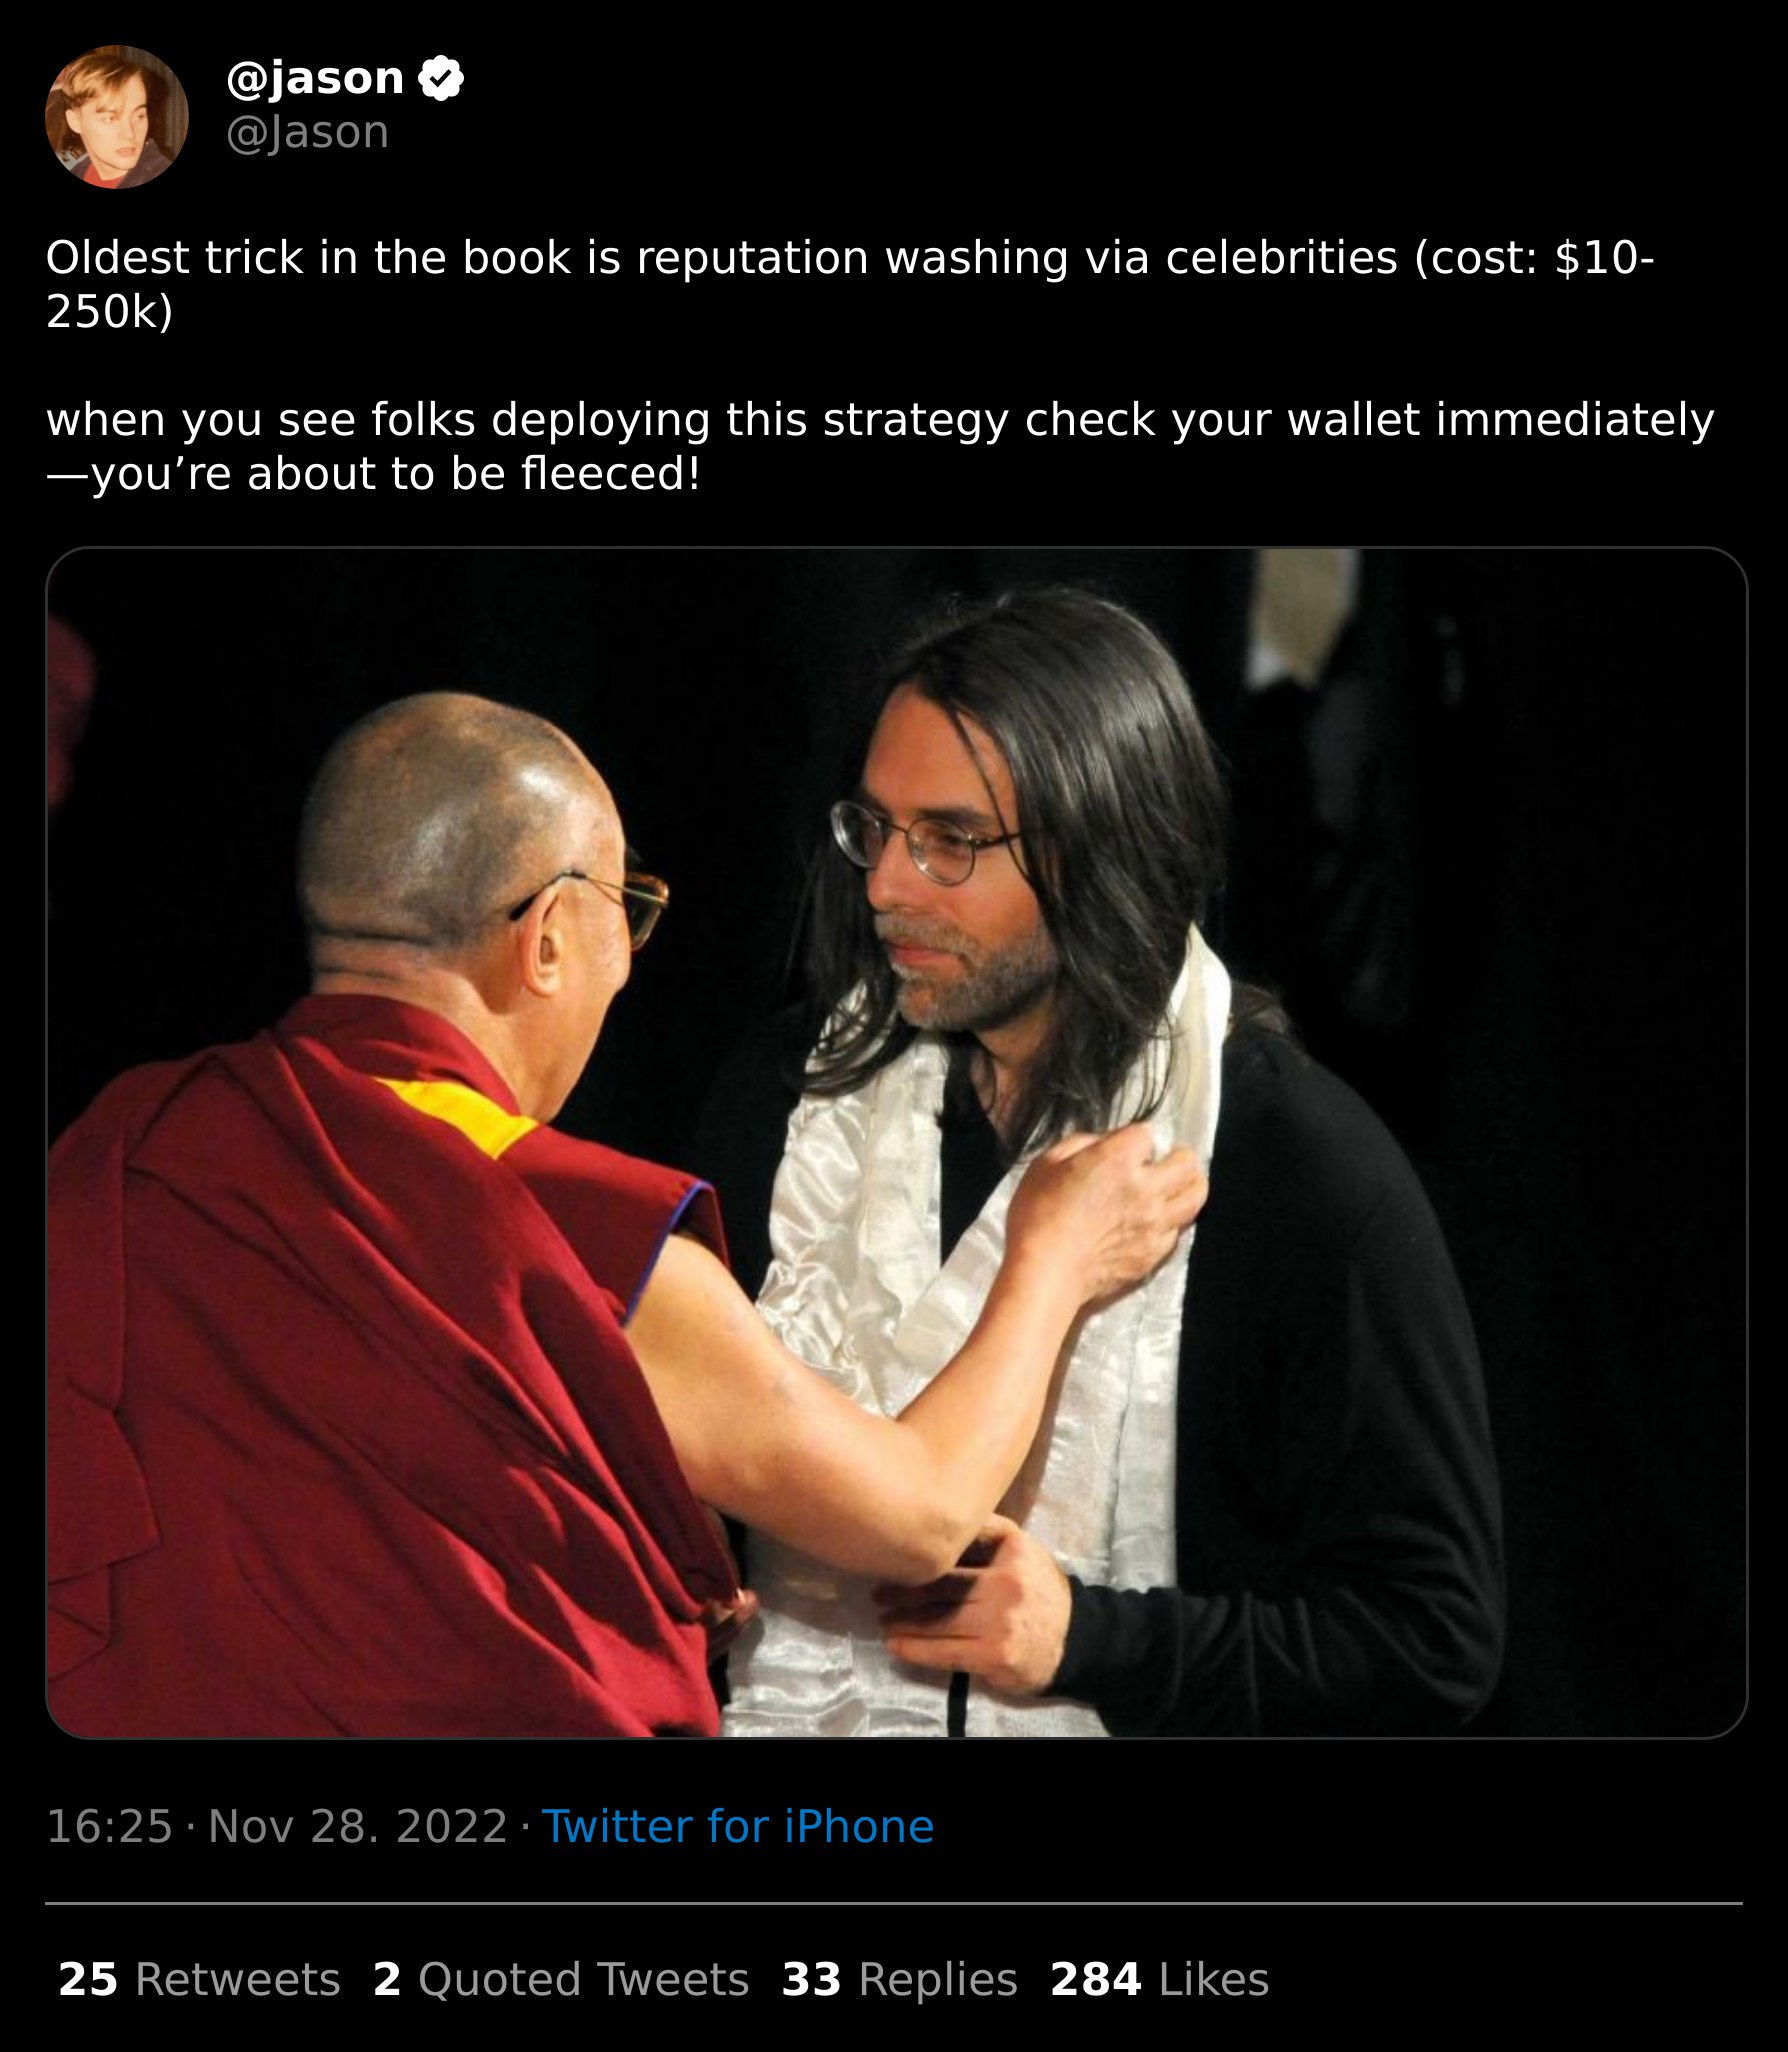Open the Twitter for iPhone source link
The image size is (1788, 2052).
pyautogui.click(x=738, y=1827)
